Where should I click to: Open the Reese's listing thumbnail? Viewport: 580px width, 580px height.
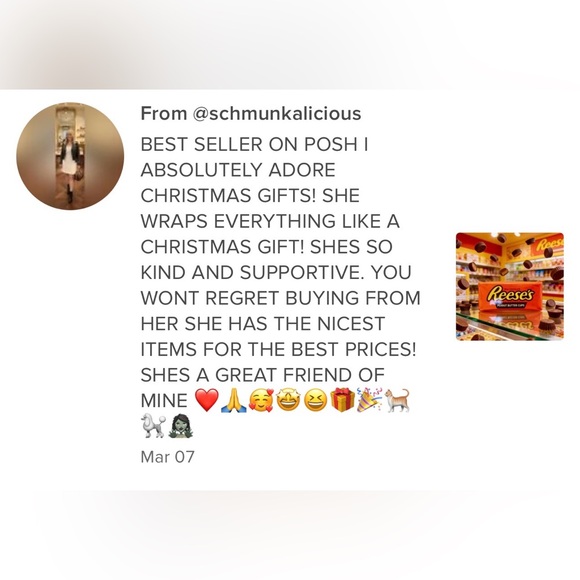[510, 286]
